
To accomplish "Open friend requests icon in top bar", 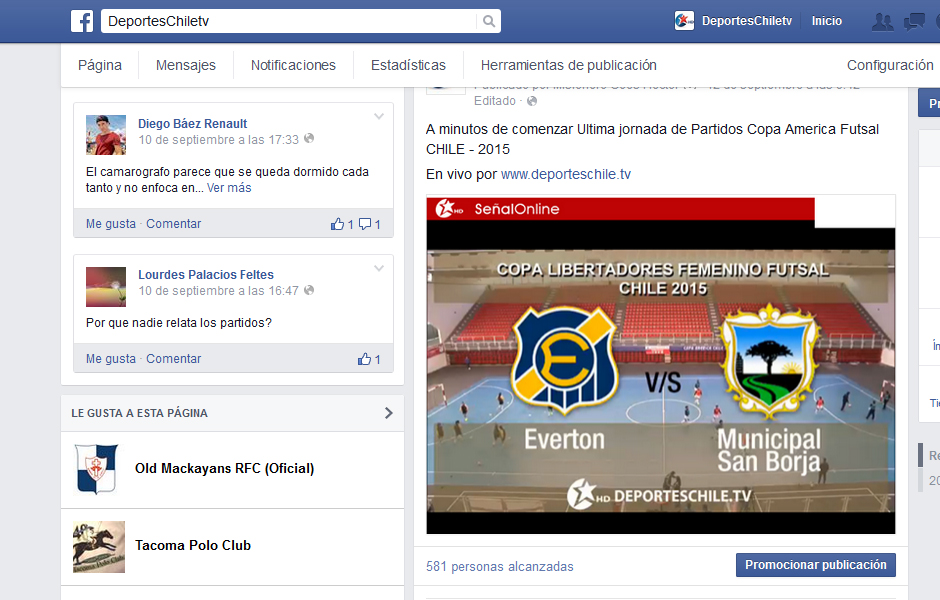I will (x=882, y=21).
